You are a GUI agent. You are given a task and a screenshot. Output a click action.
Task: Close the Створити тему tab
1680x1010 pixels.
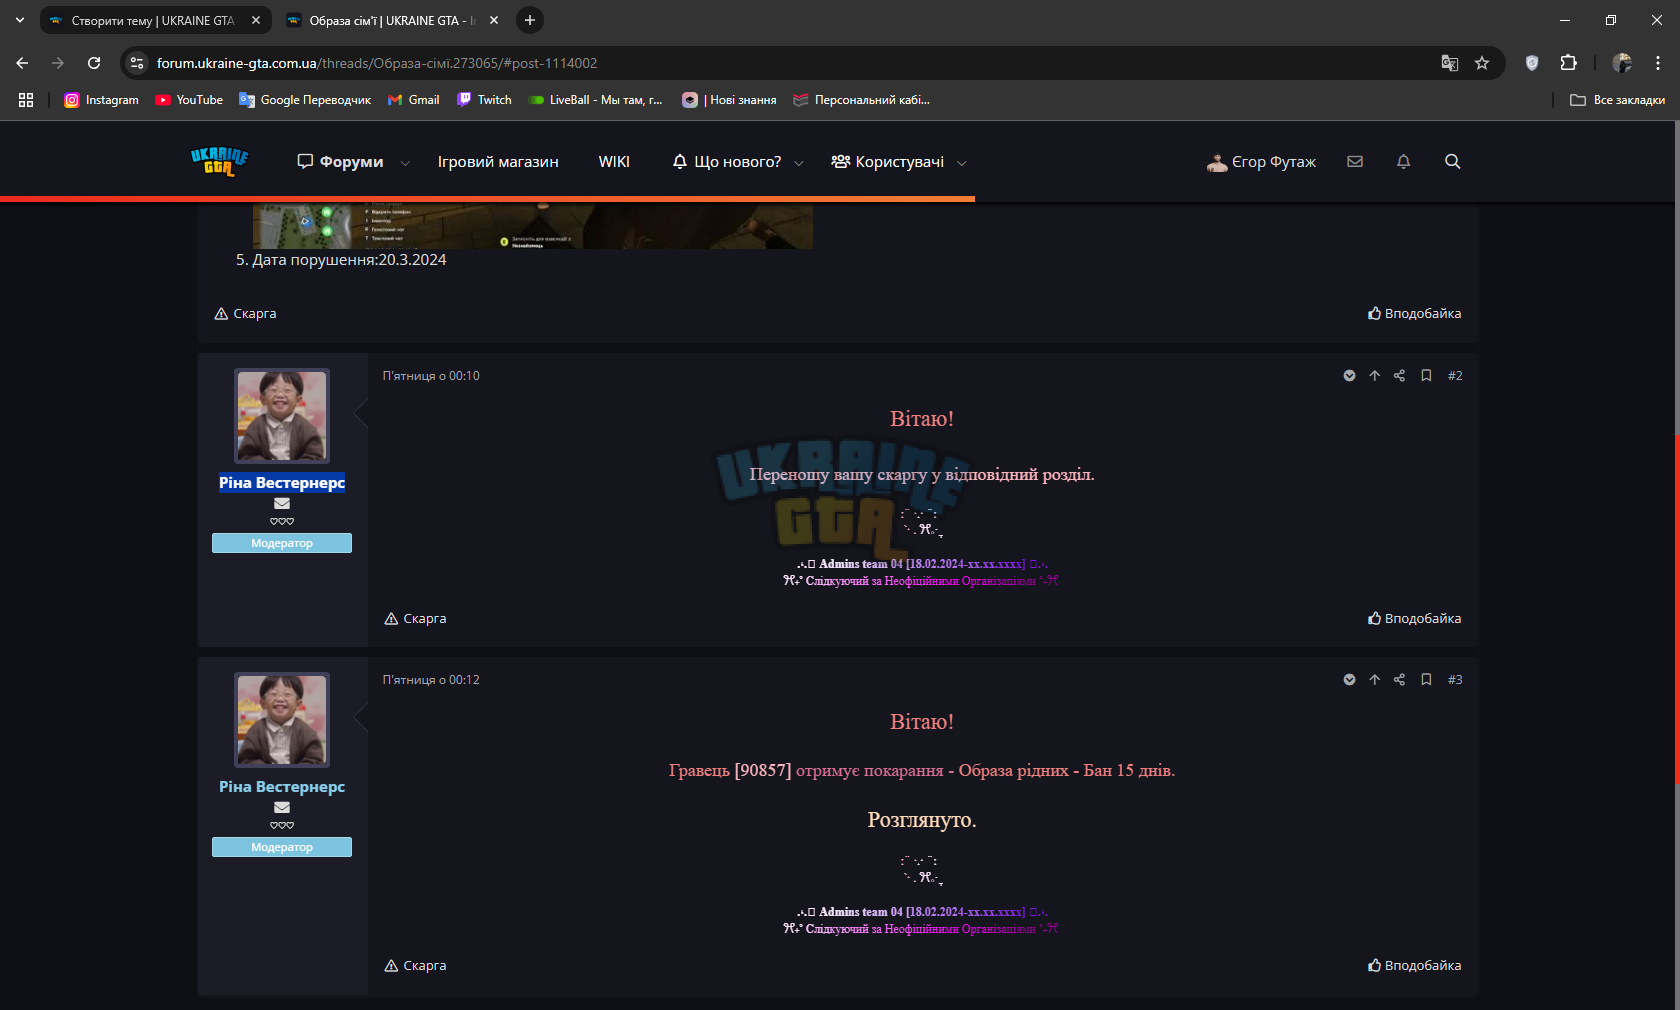point(256,20)
